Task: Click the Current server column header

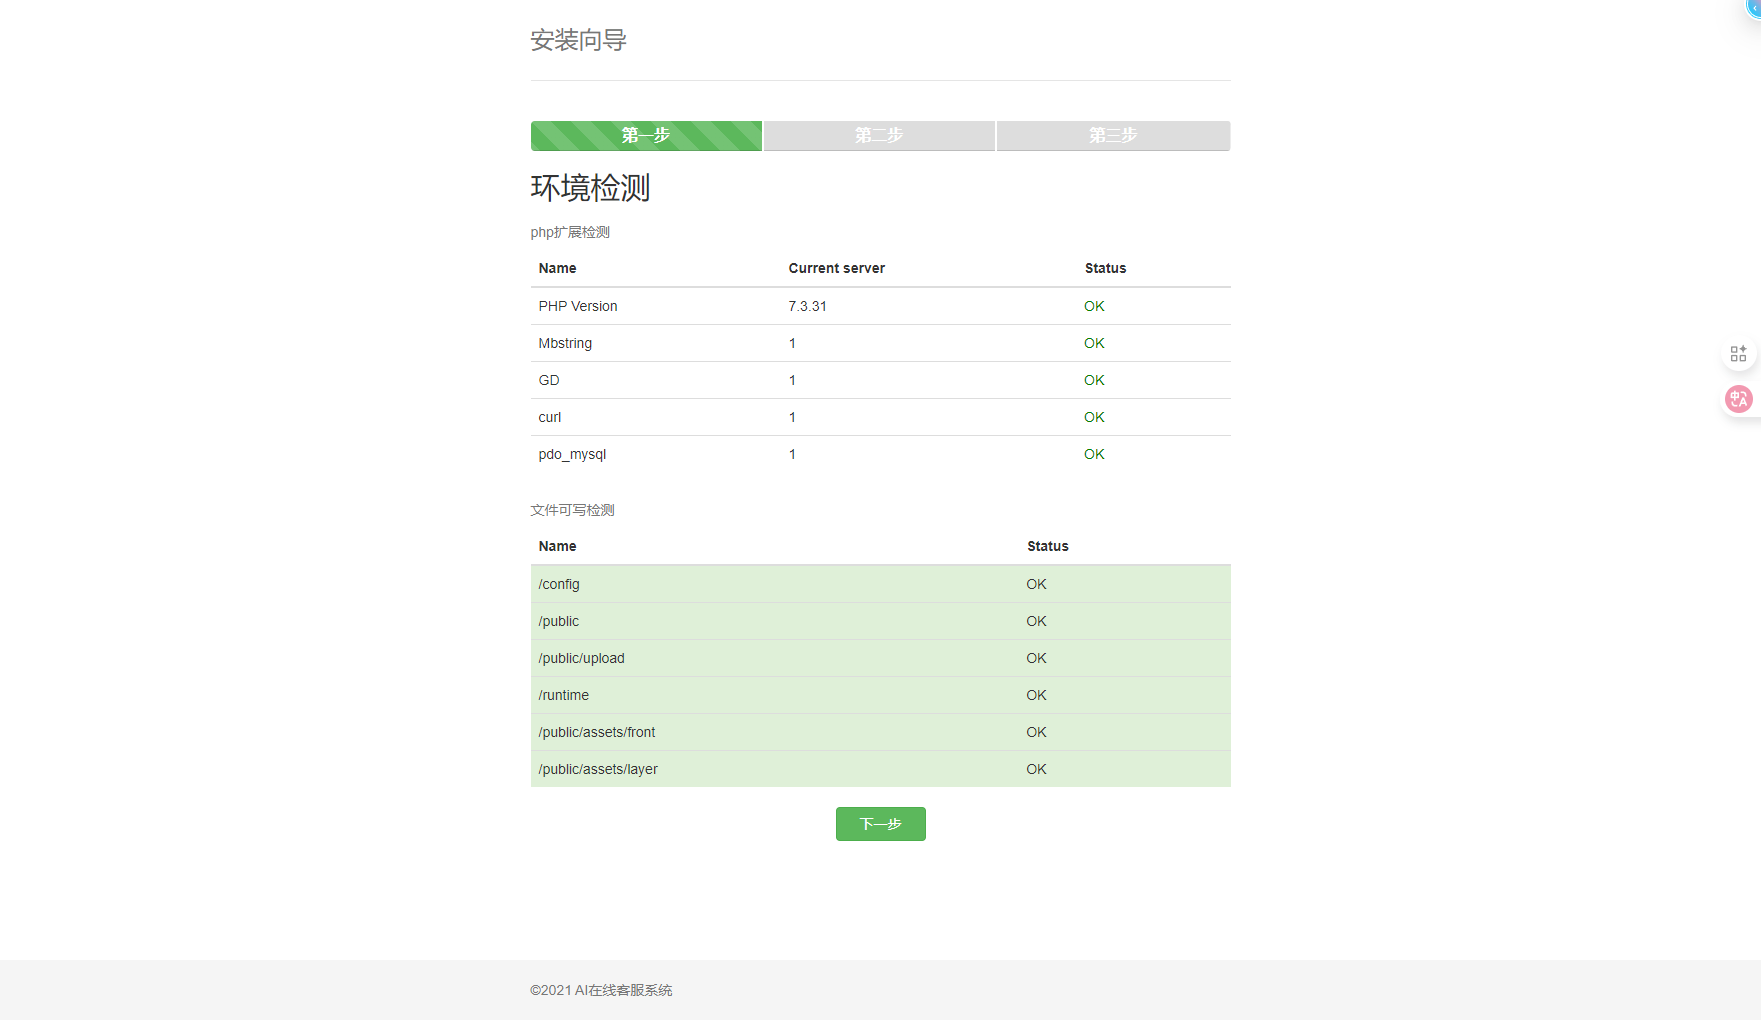Action: (x=836, y=268)
